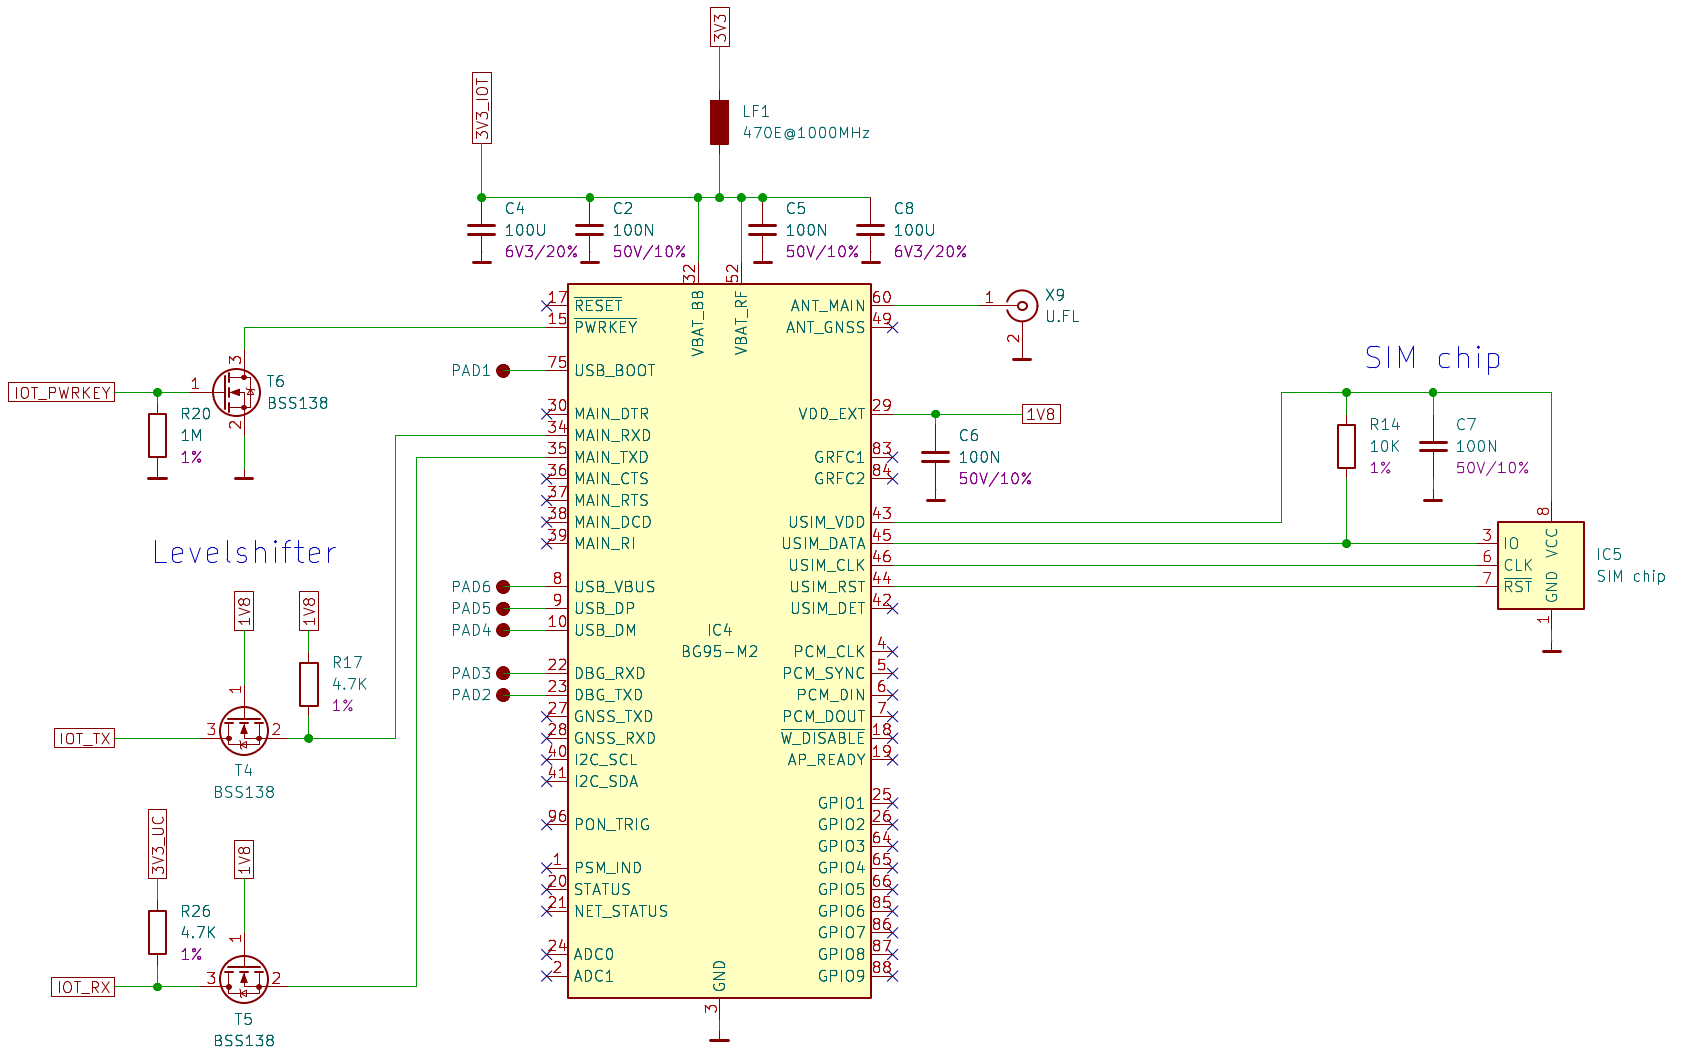The height and width of the screenshot is (1053, 1683).
Task: Click the T4 level shifter transistor symbol
Action: (244, 731)
